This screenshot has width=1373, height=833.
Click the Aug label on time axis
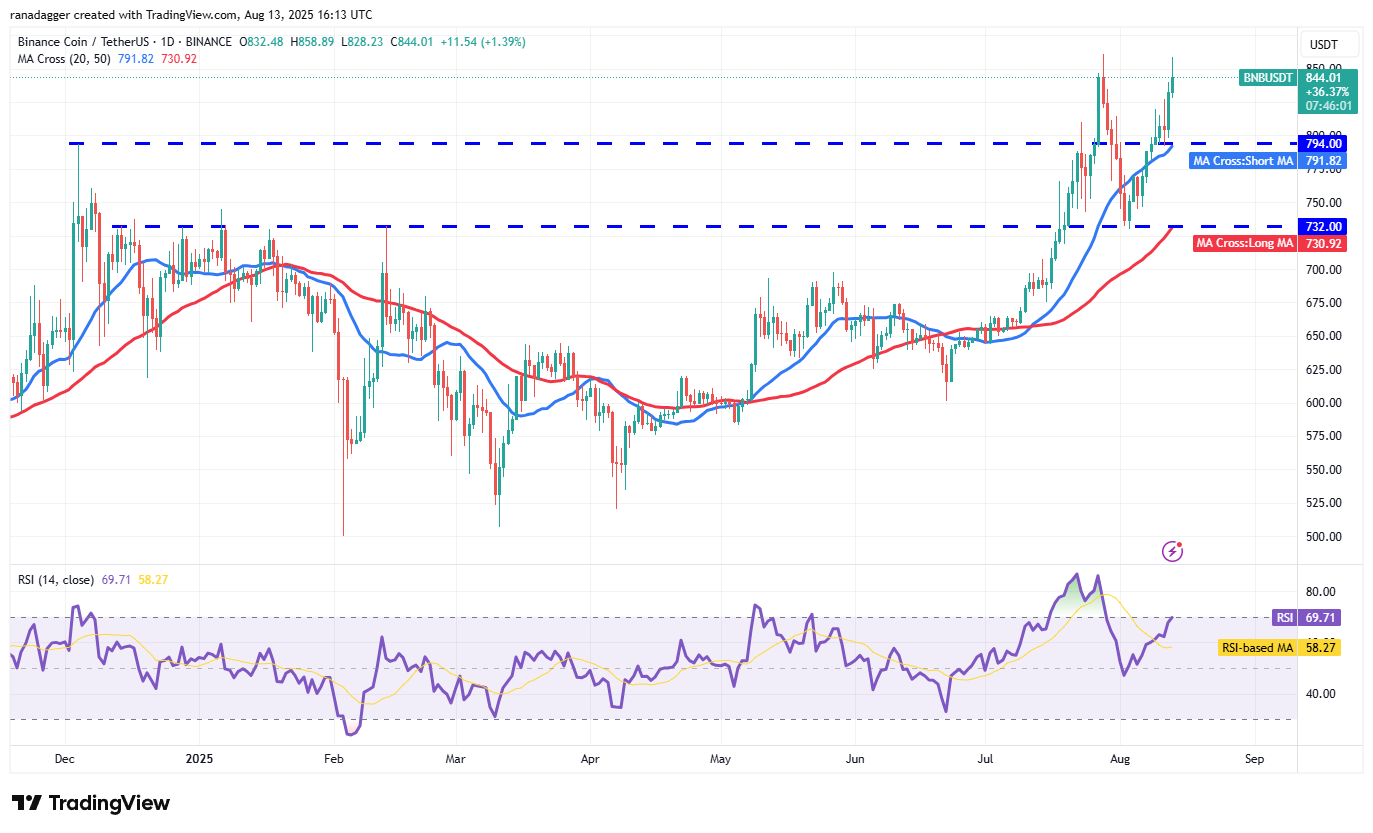1121,759
